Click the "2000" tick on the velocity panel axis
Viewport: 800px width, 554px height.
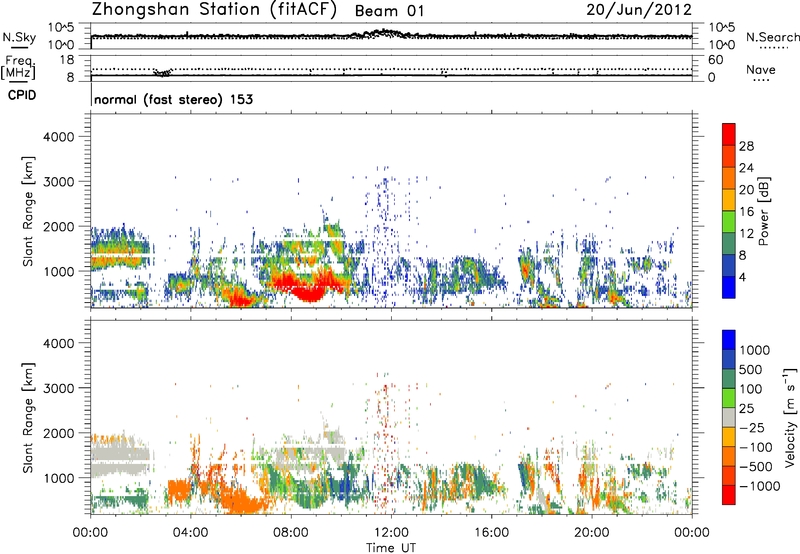click(58, 433)
